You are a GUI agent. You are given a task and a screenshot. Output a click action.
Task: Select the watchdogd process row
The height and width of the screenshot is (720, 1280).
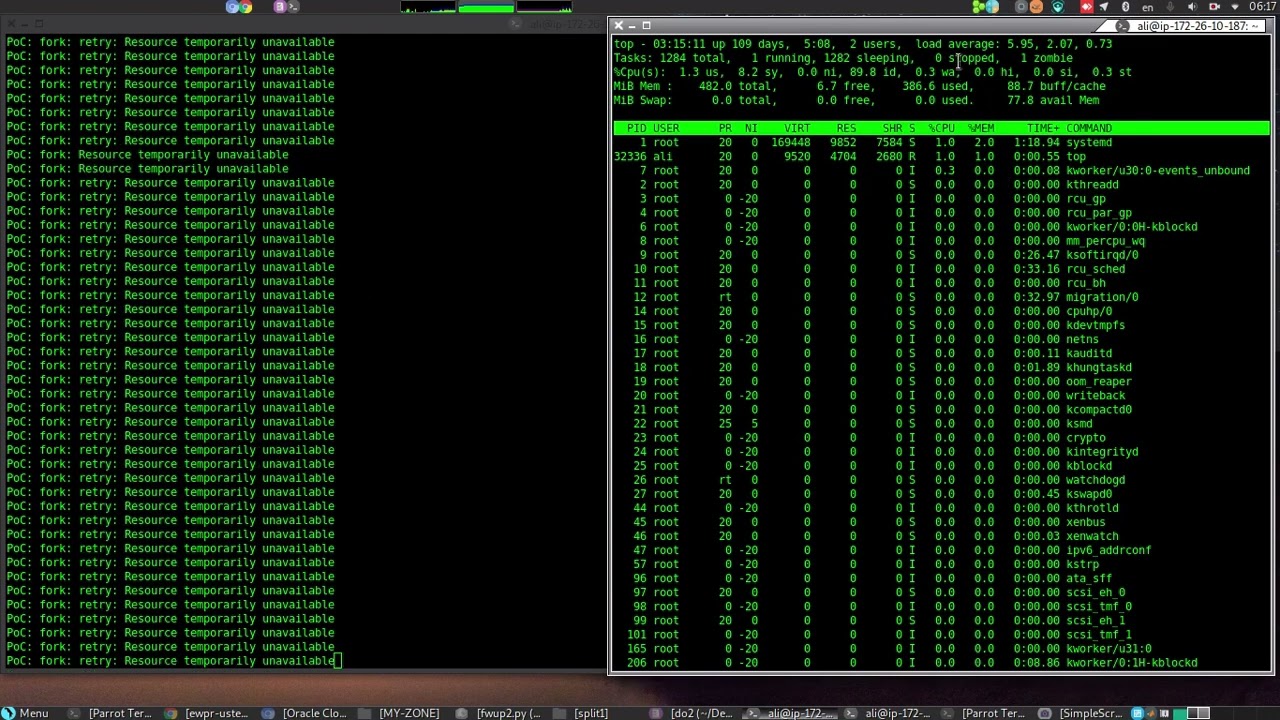point(941,480)
